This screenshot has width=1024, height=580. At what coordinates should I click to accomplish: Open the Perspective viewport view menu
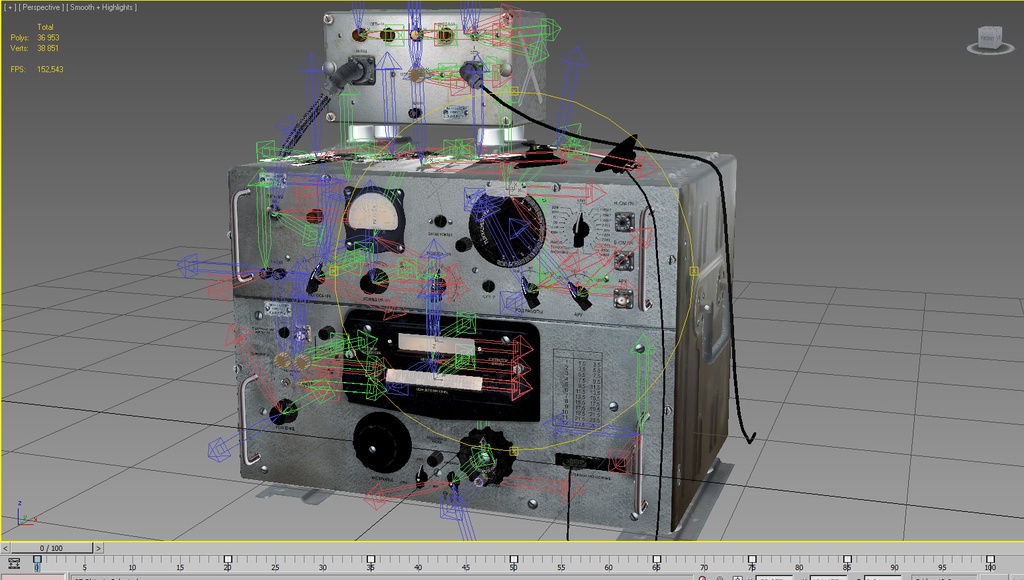[41, 7]
